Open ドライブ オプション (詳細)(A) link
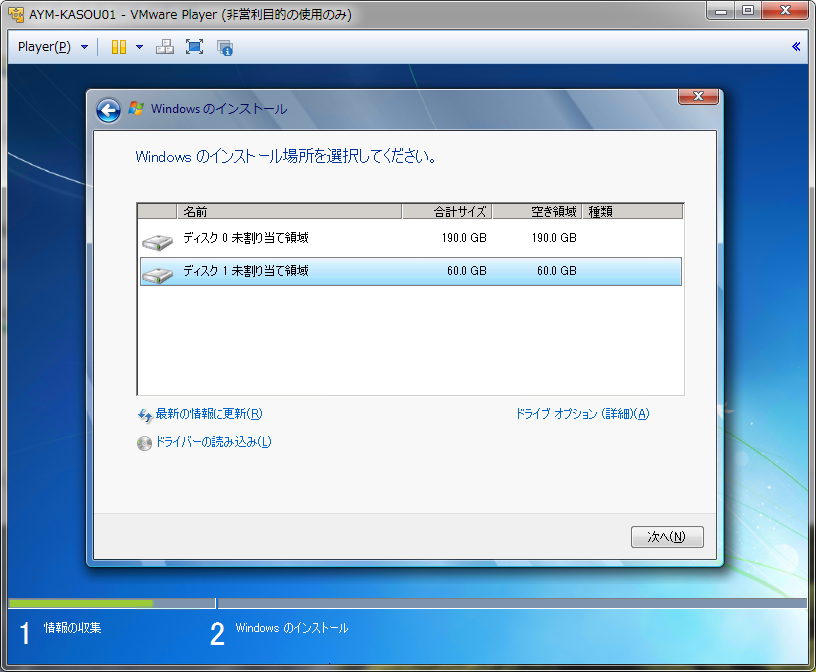The width and height of the screenshot is (816, 672). coord(582,414)
